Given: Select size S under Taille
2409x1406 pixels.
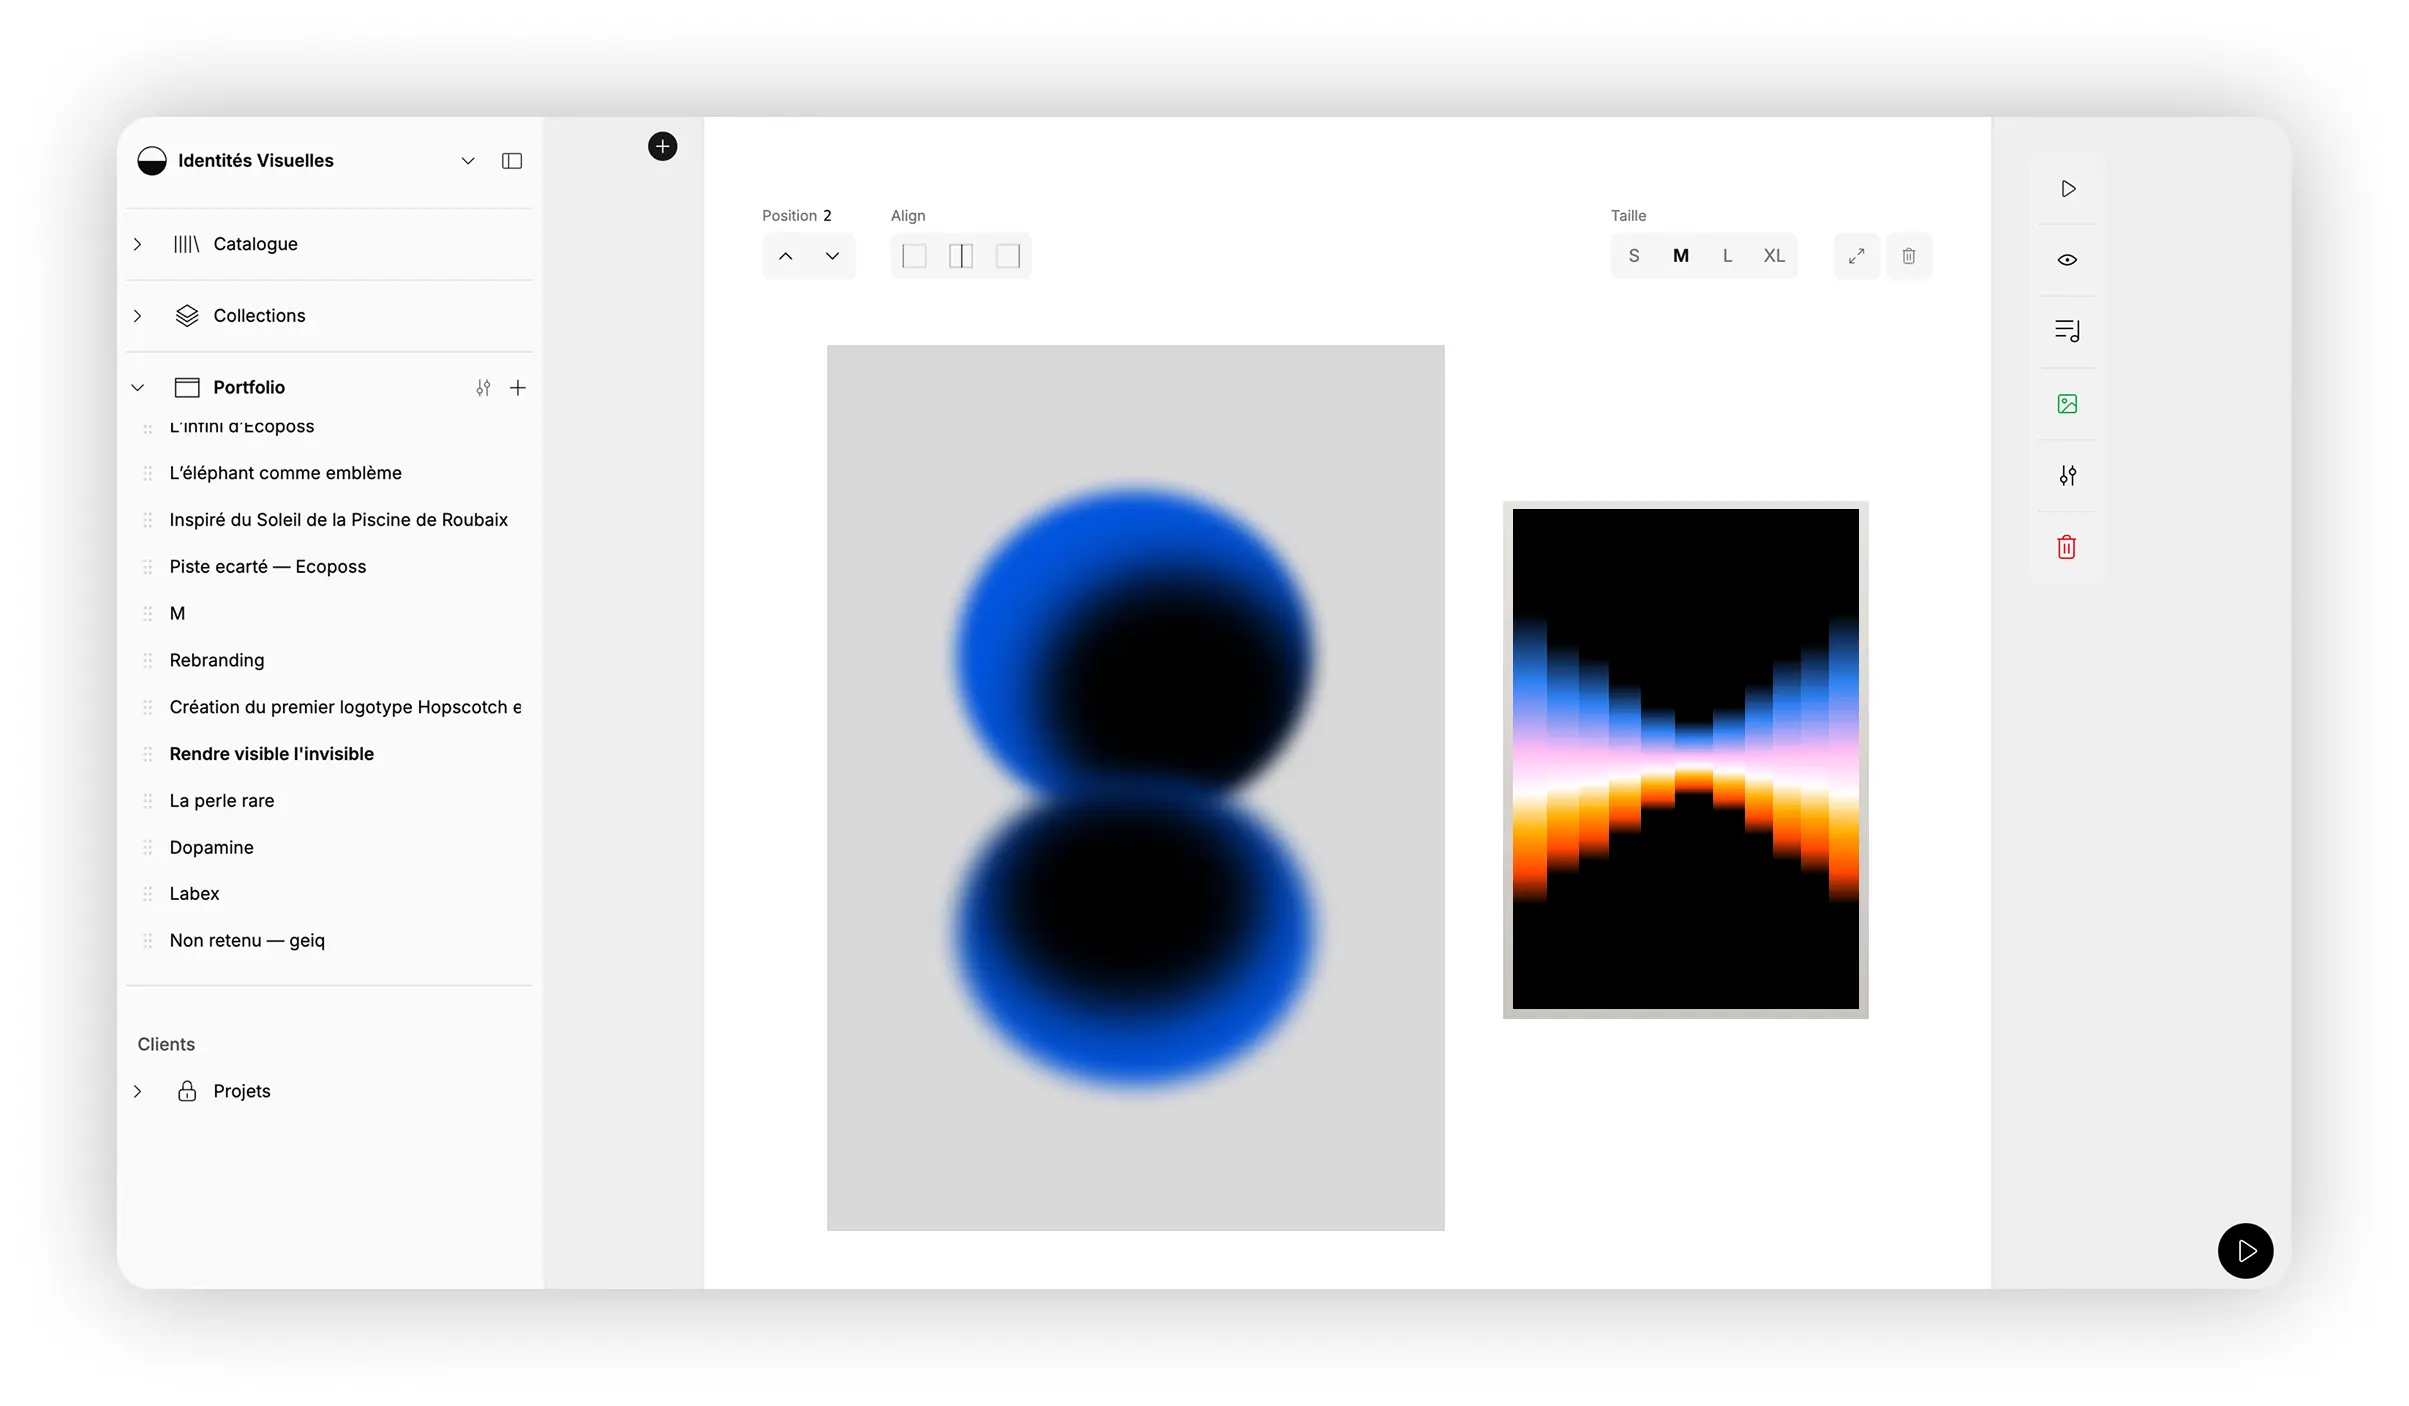Looking at the screenshot, I should 1633,256.
